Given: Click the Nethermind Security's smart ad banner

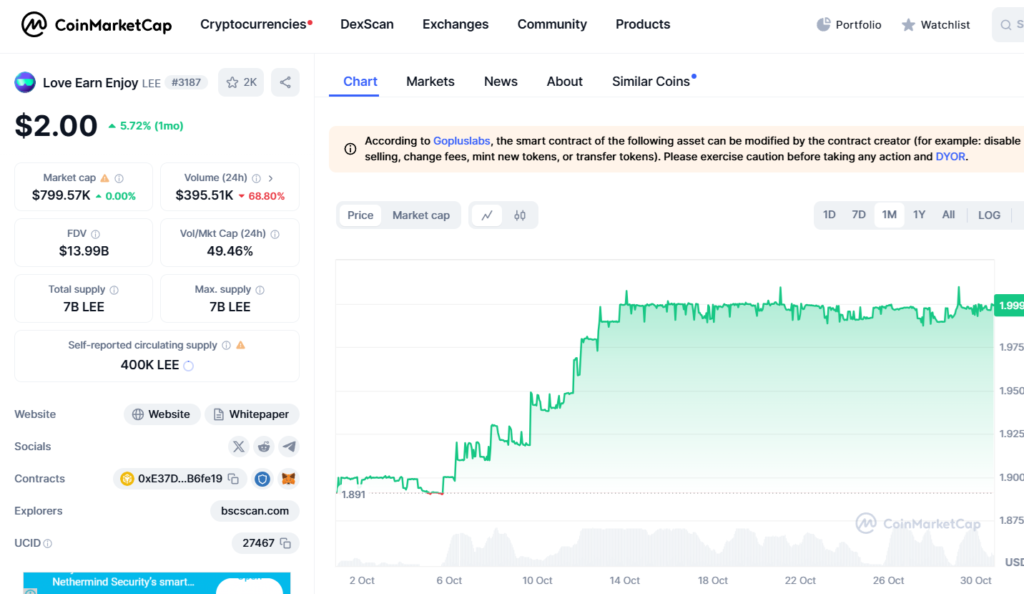Looking at the screenshot, I should coord(157,583).
